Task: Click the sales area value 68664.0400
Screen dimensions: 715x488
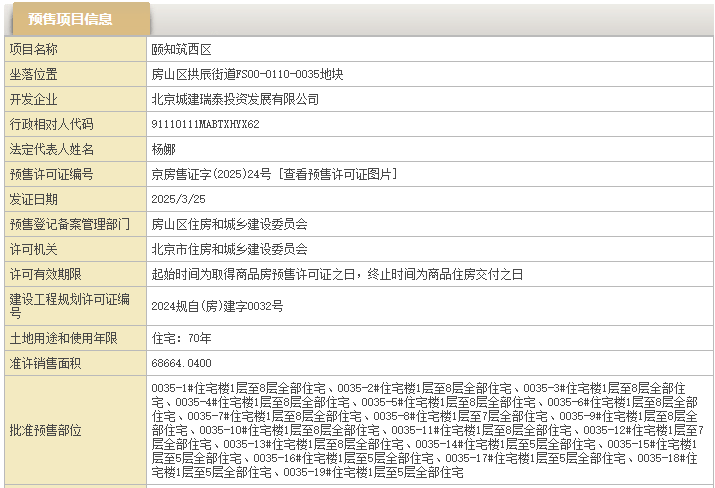Action: (x=181, y=363)
